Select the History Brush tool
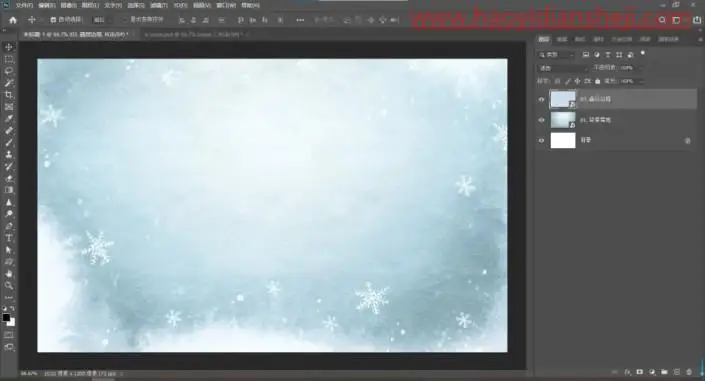The height and width of the screenshot is (381, 705). [9, 166]
